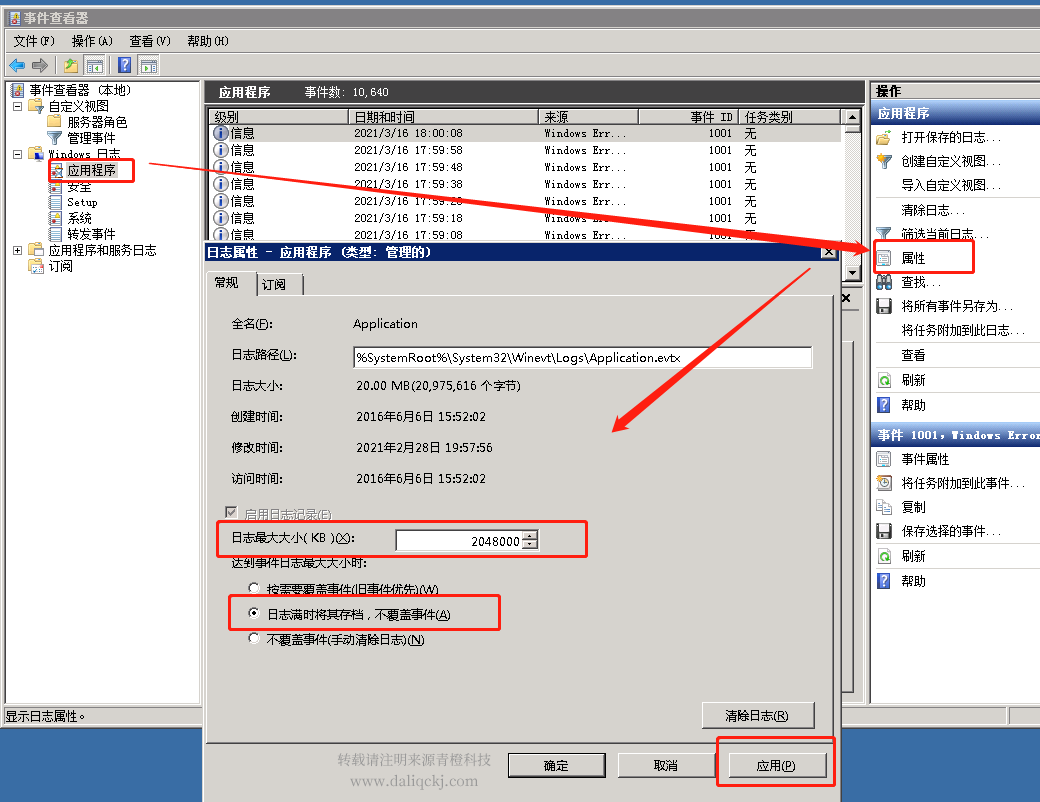Click the max log size spinner arrows
Image resolution: width=1040 pixels, height=802 pixels.
coord(530,541)
